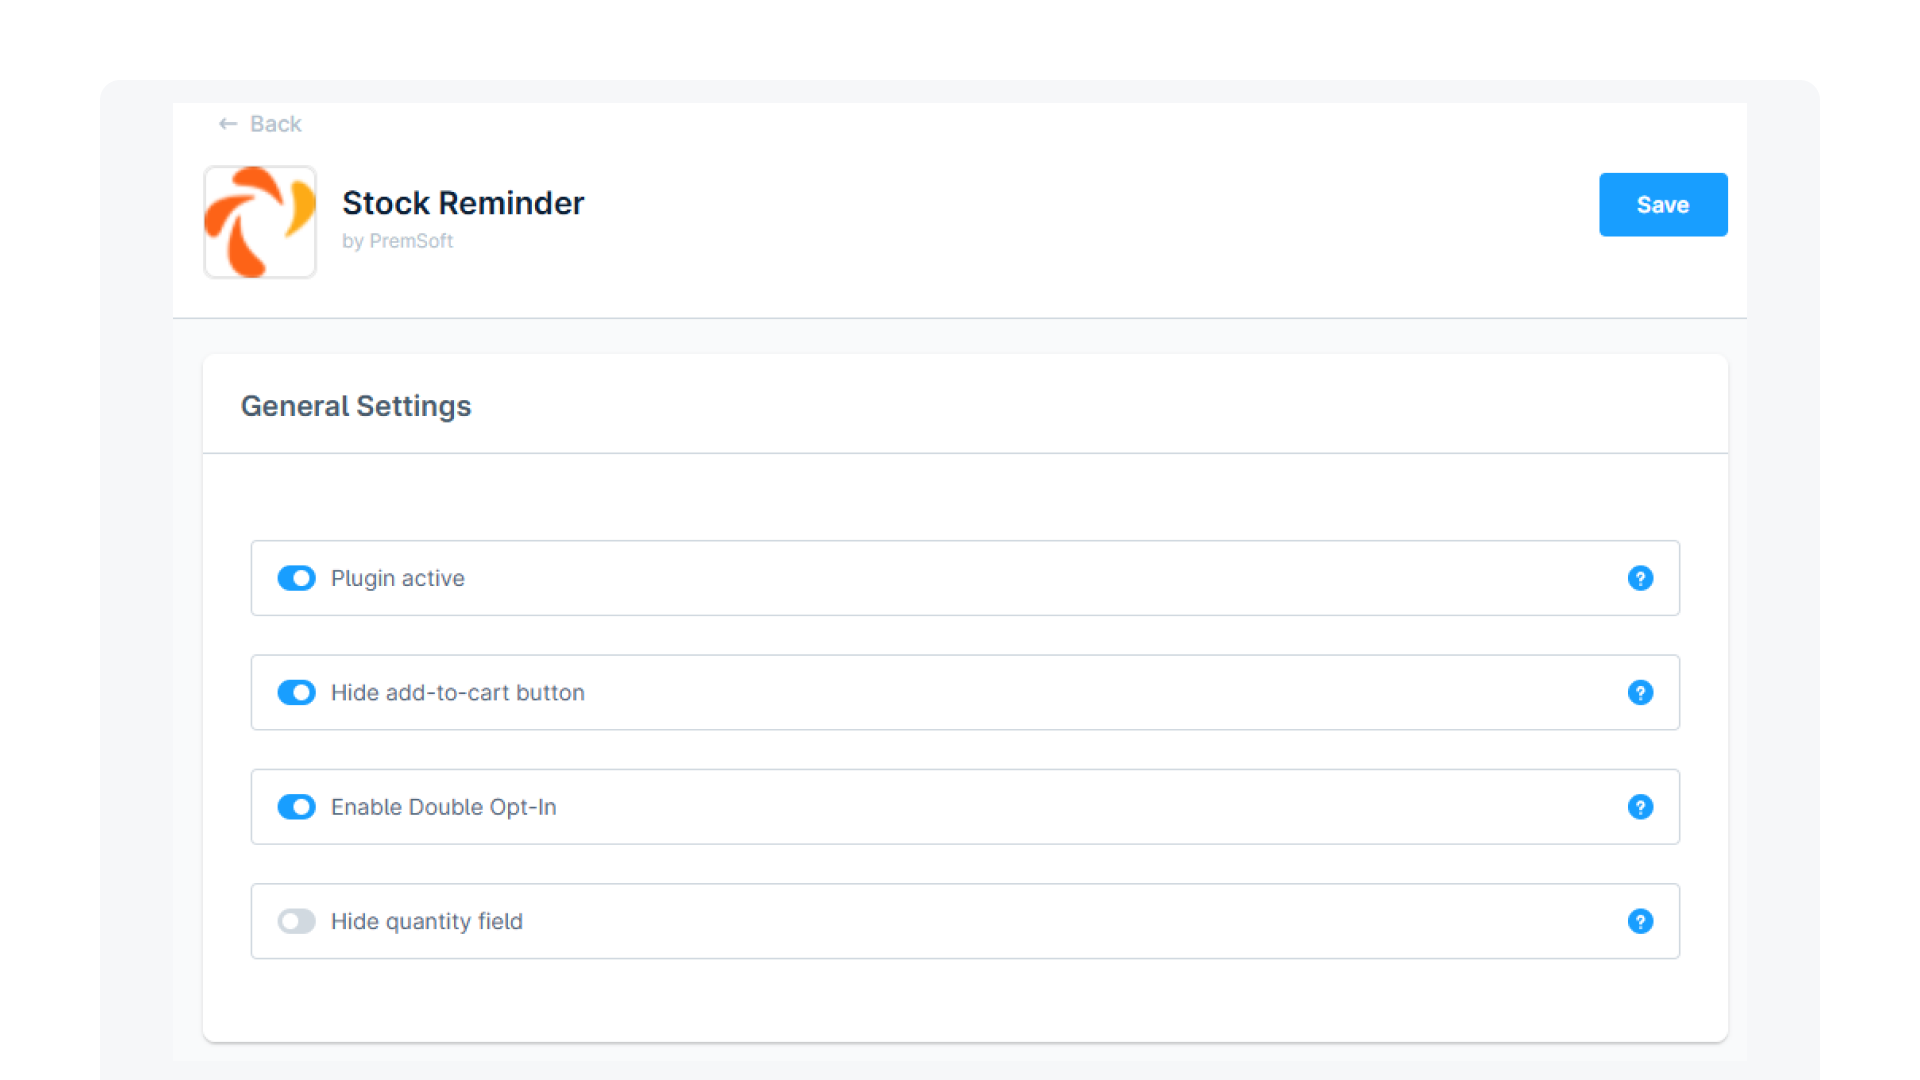The height and width of the screenshot is (1080, 1920).
Task: View help tooltip for Double Opt-In
Action: click(x=1640, y=807)
